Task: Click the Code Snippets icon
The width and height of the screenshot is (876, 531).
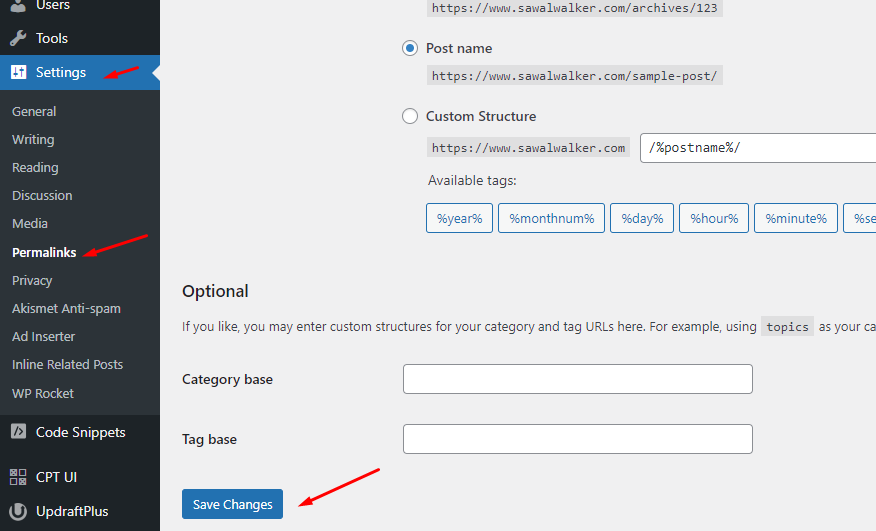Action: tap(18, 432)
